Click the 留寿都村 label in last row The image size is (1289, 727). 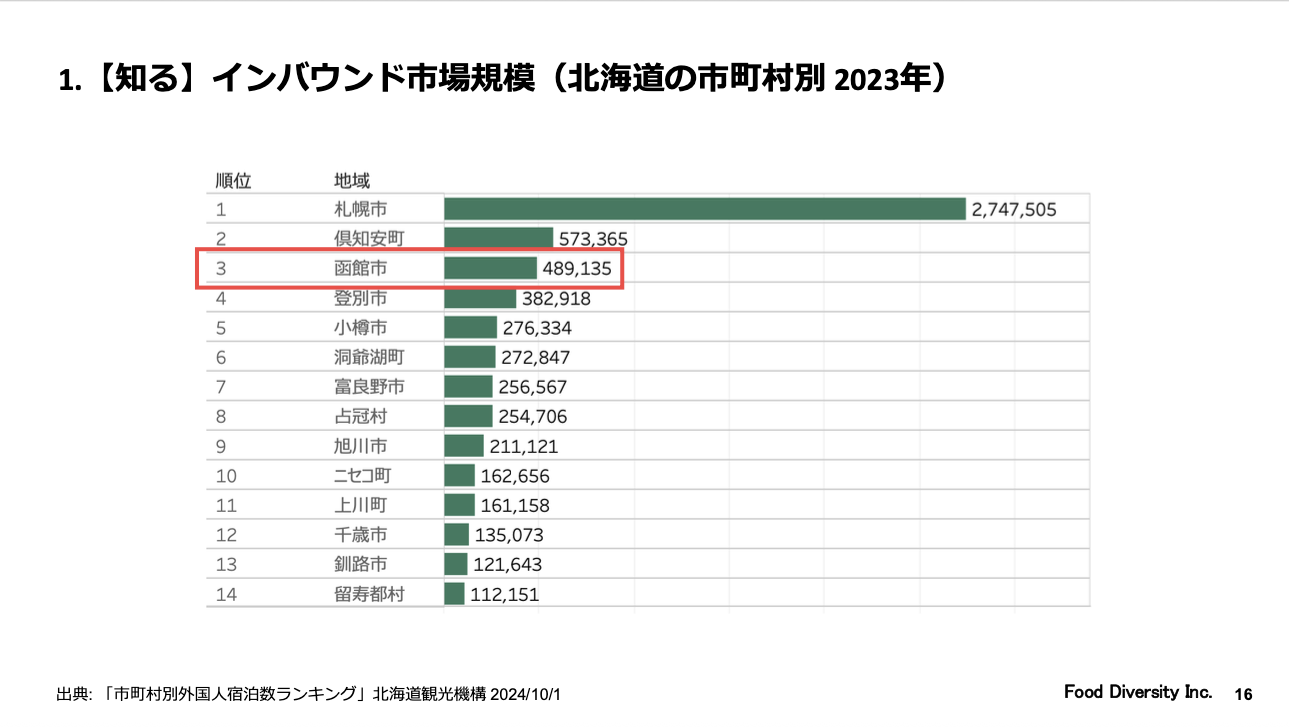(369, 594)
